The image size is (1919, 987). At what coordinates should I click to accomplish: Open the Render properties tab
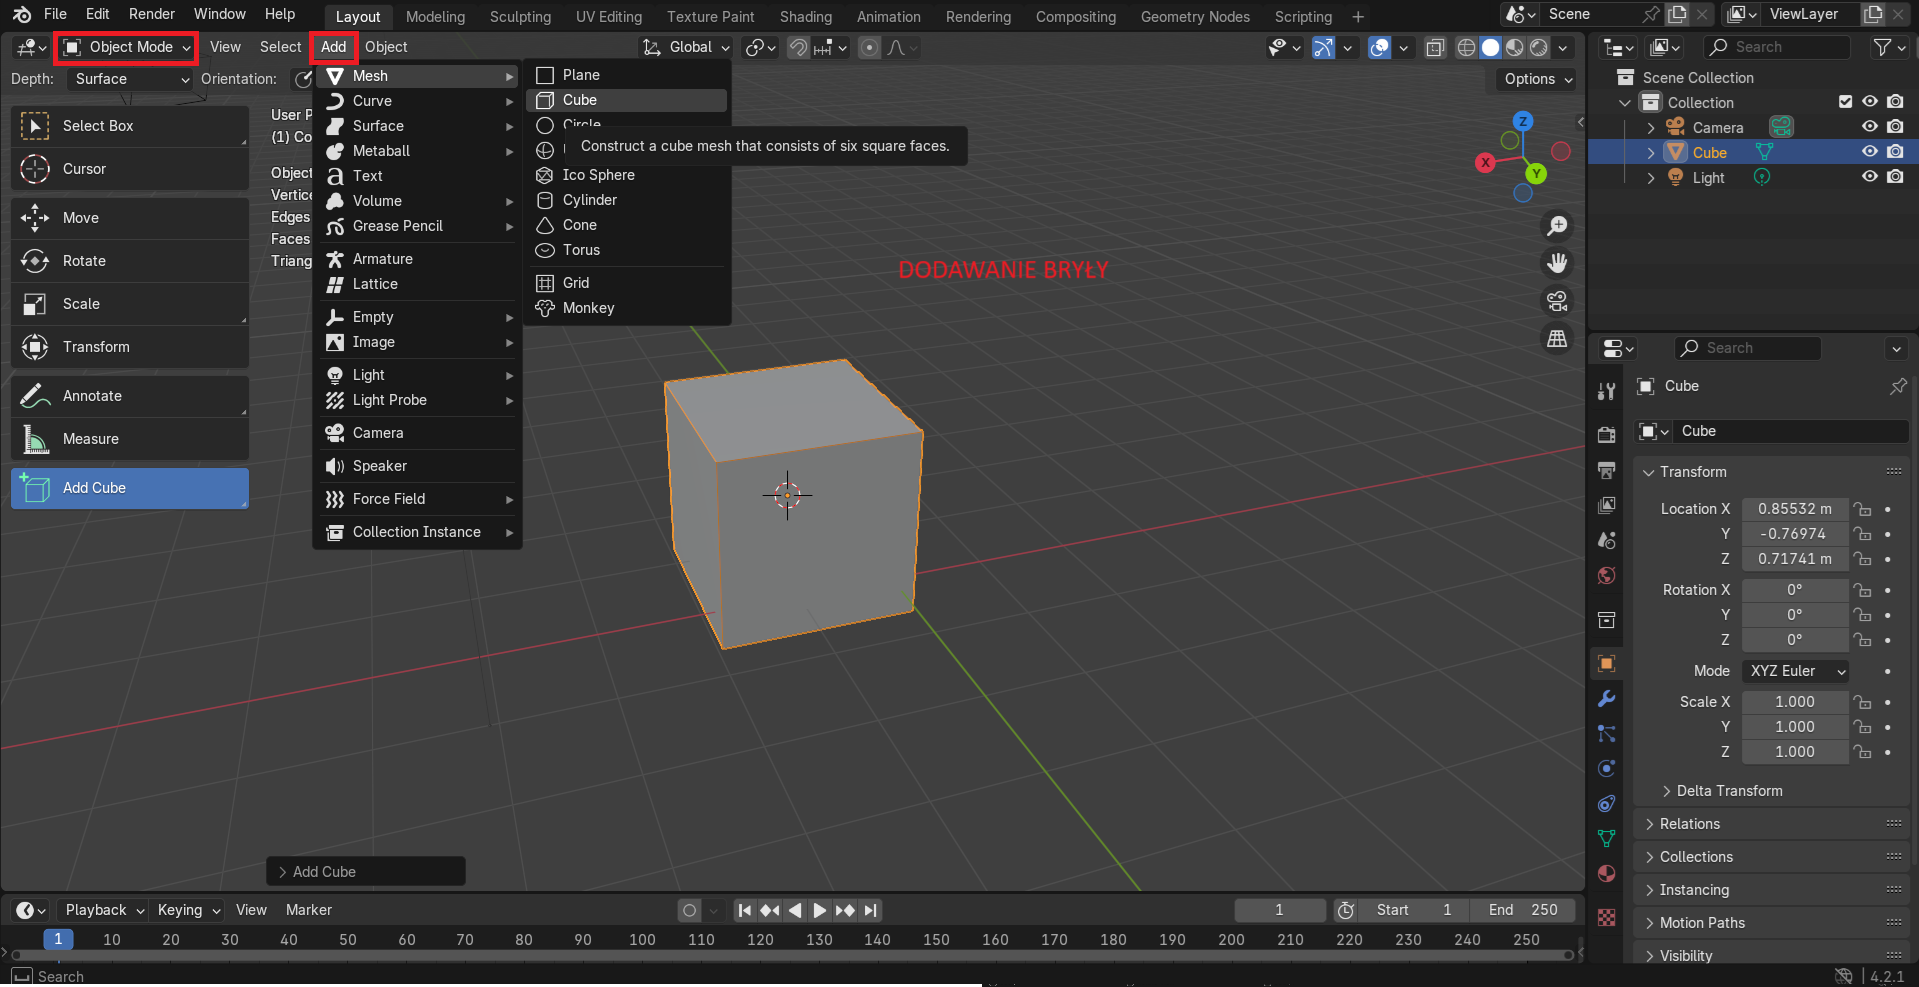1607,435
